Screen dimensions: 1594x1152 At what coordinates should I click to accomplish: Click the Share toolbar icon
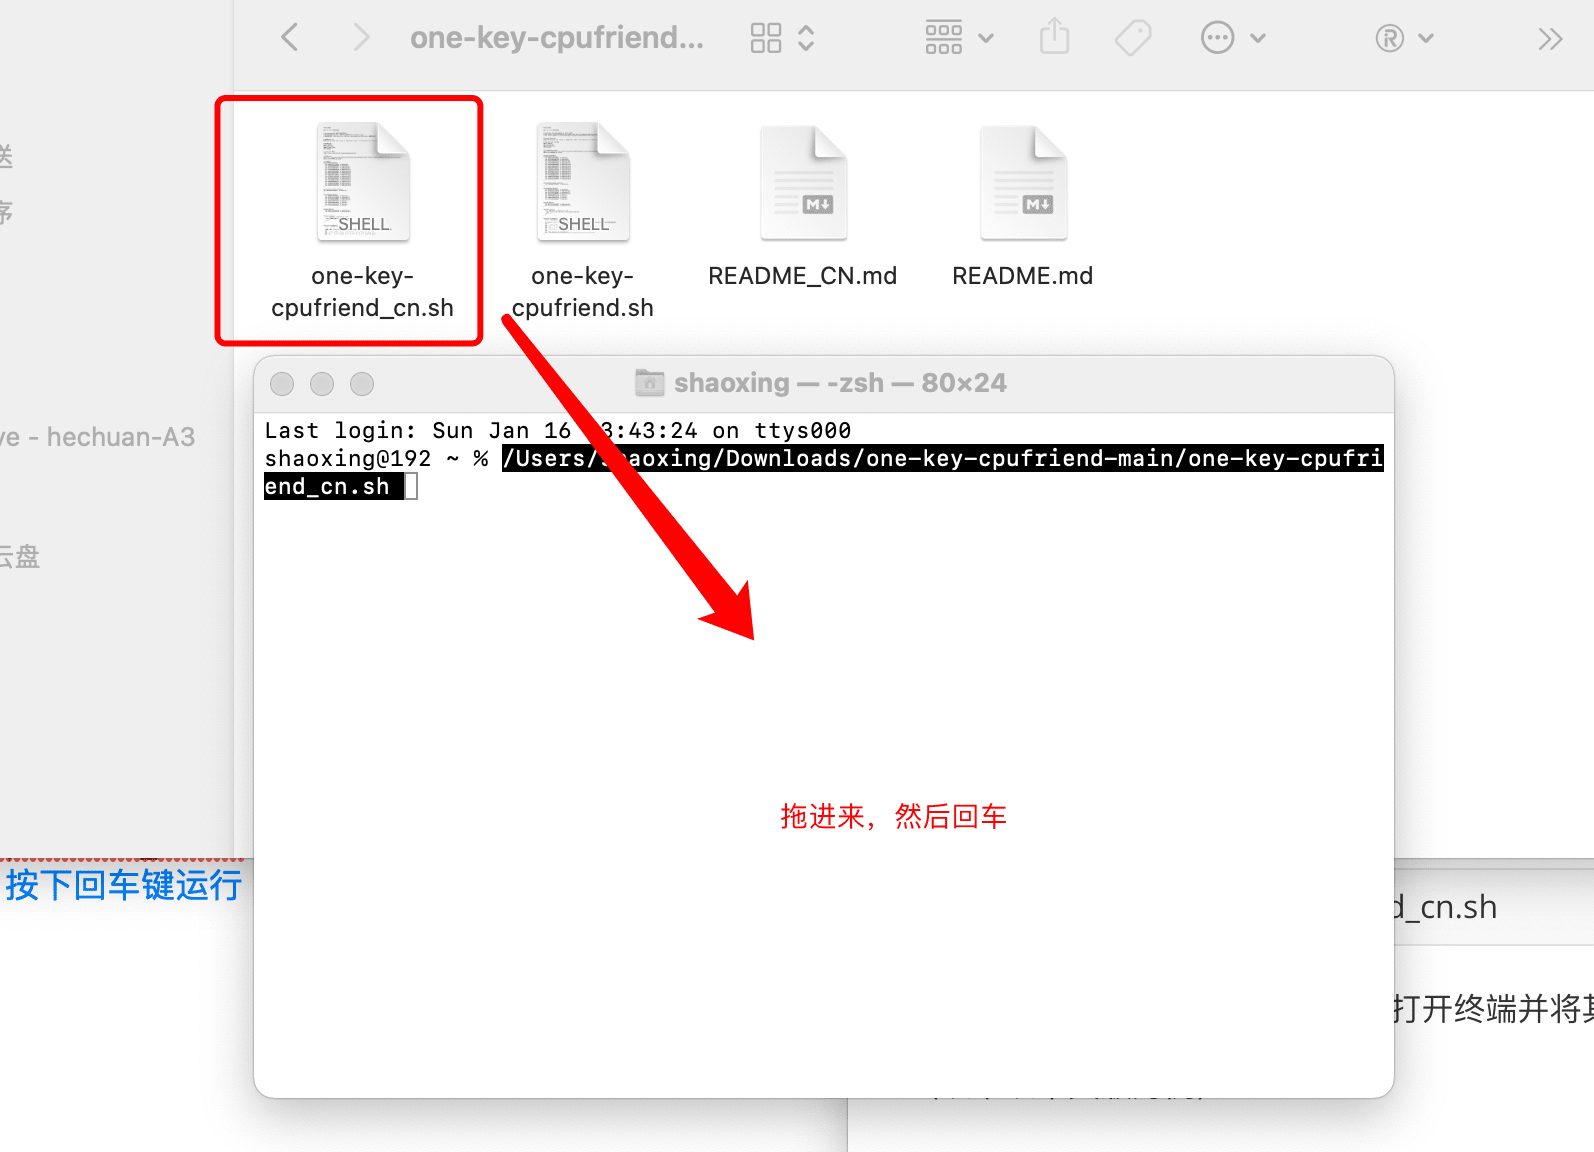pyautogui.click(x=1054, y=37)
